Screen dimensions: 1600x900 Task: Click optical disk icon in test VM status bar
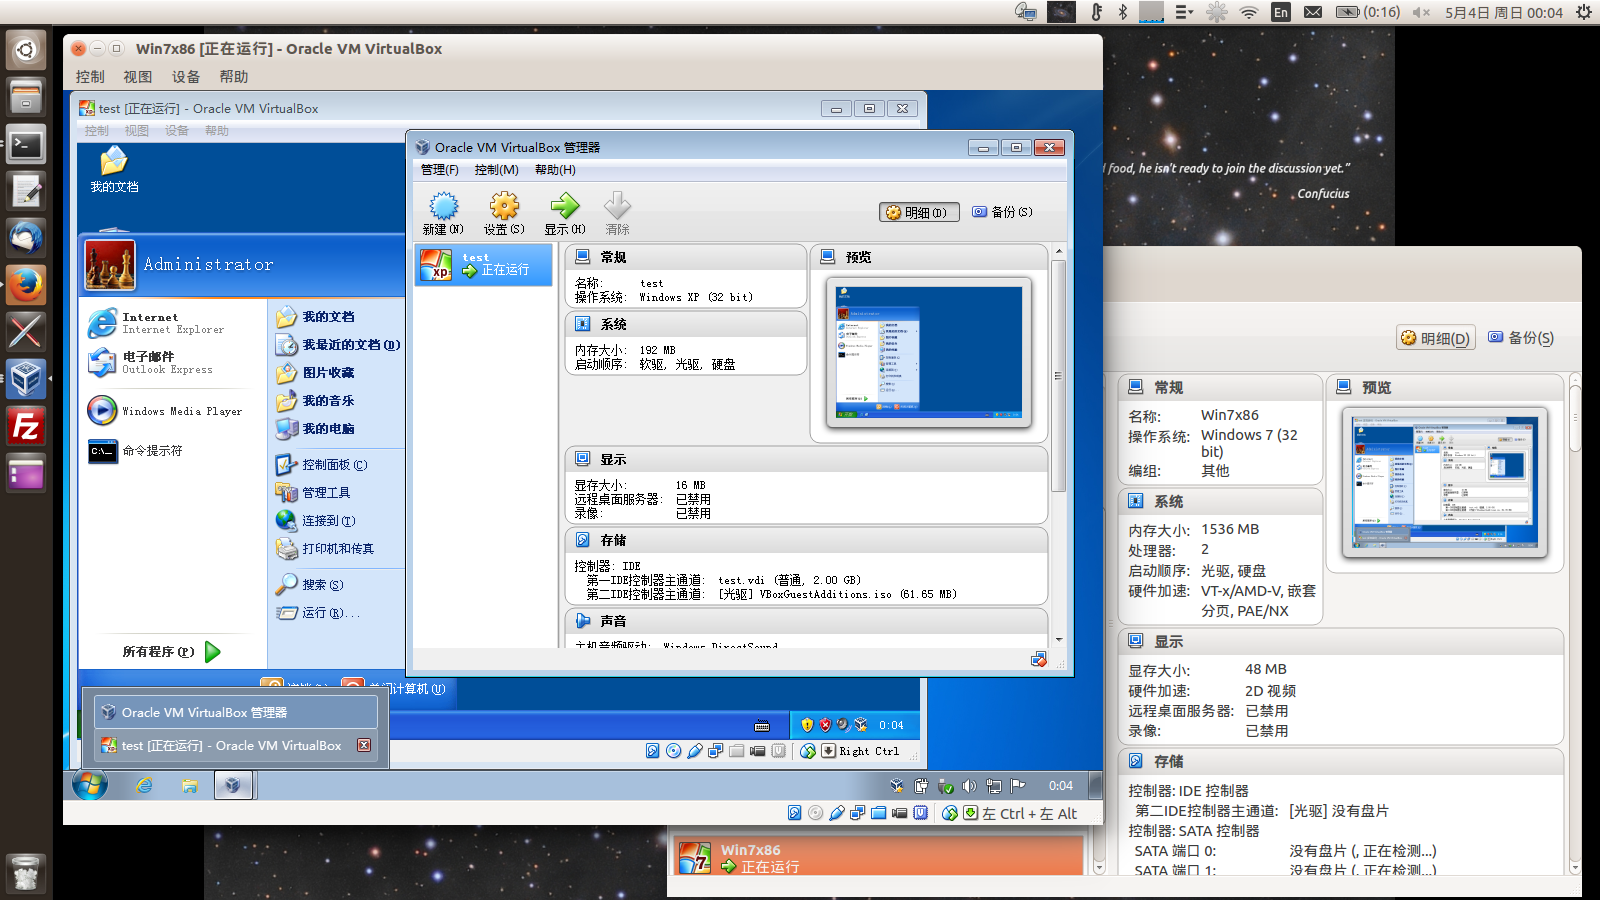tap(673, 751)
